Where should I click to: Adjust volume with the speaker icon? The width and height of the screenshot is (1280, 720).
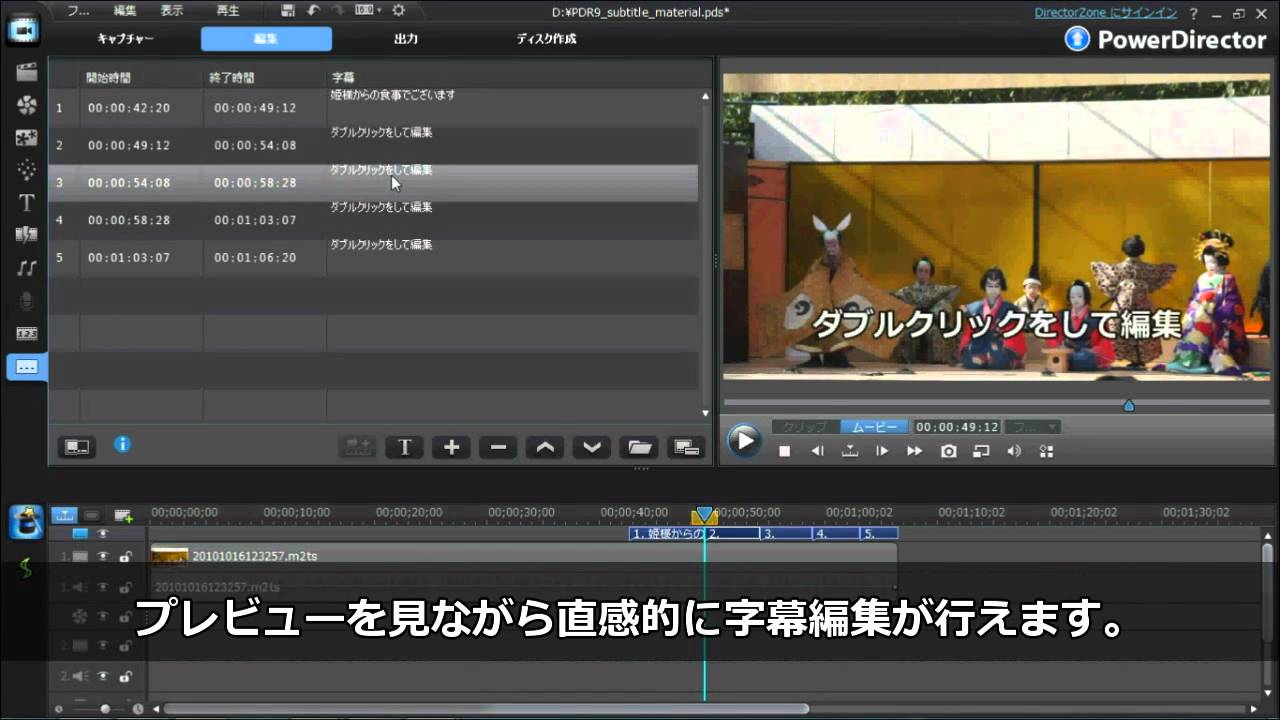(1014, 451)
